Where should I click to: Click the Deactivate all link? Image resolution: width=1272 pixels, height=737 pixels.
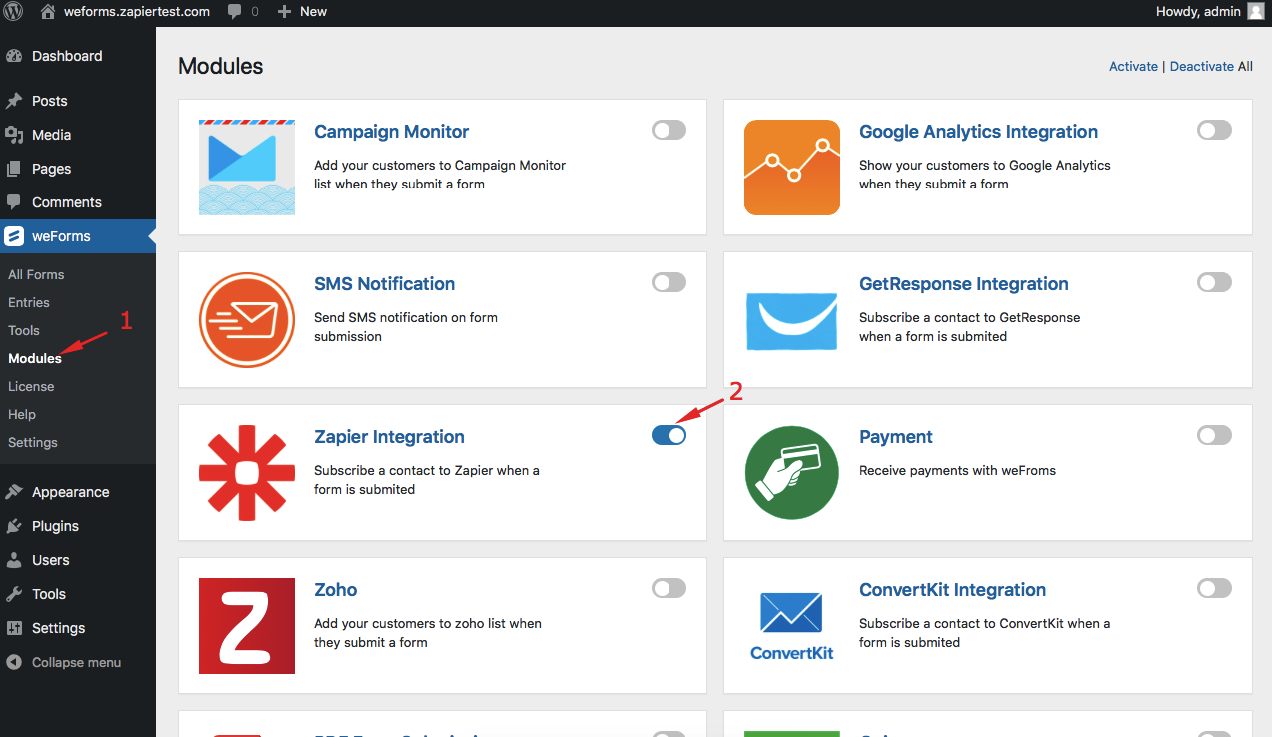click(x=1202, y=67)
